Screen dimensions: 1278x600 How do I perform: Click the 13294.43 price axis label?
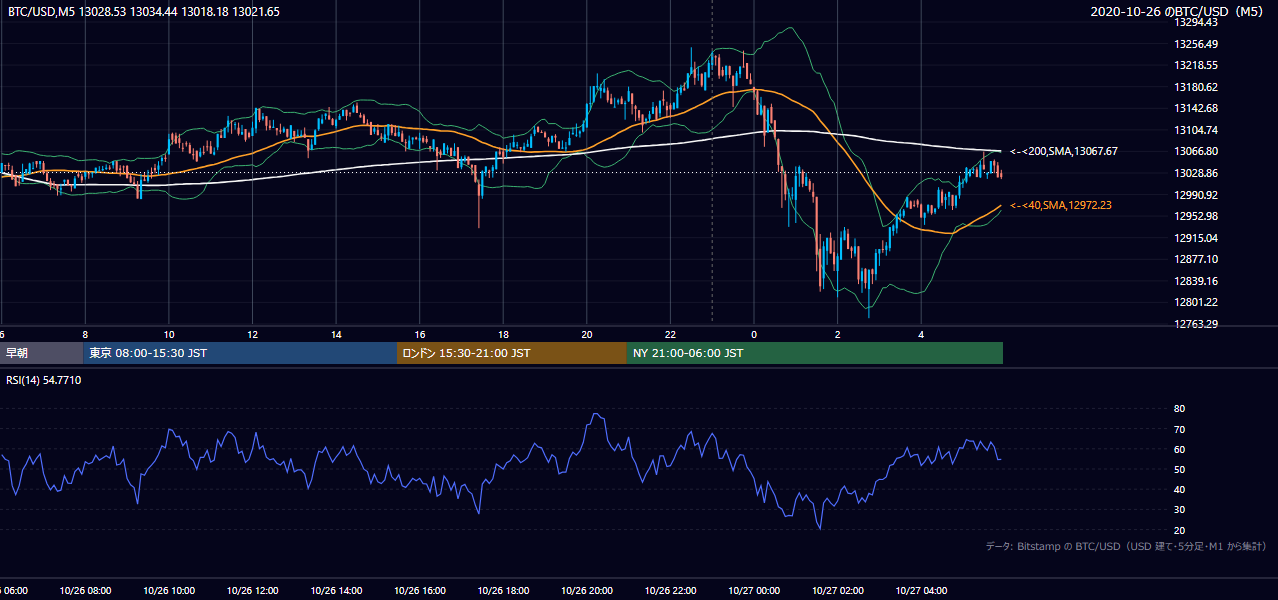pyautogui.click(x=1196, y=23)
